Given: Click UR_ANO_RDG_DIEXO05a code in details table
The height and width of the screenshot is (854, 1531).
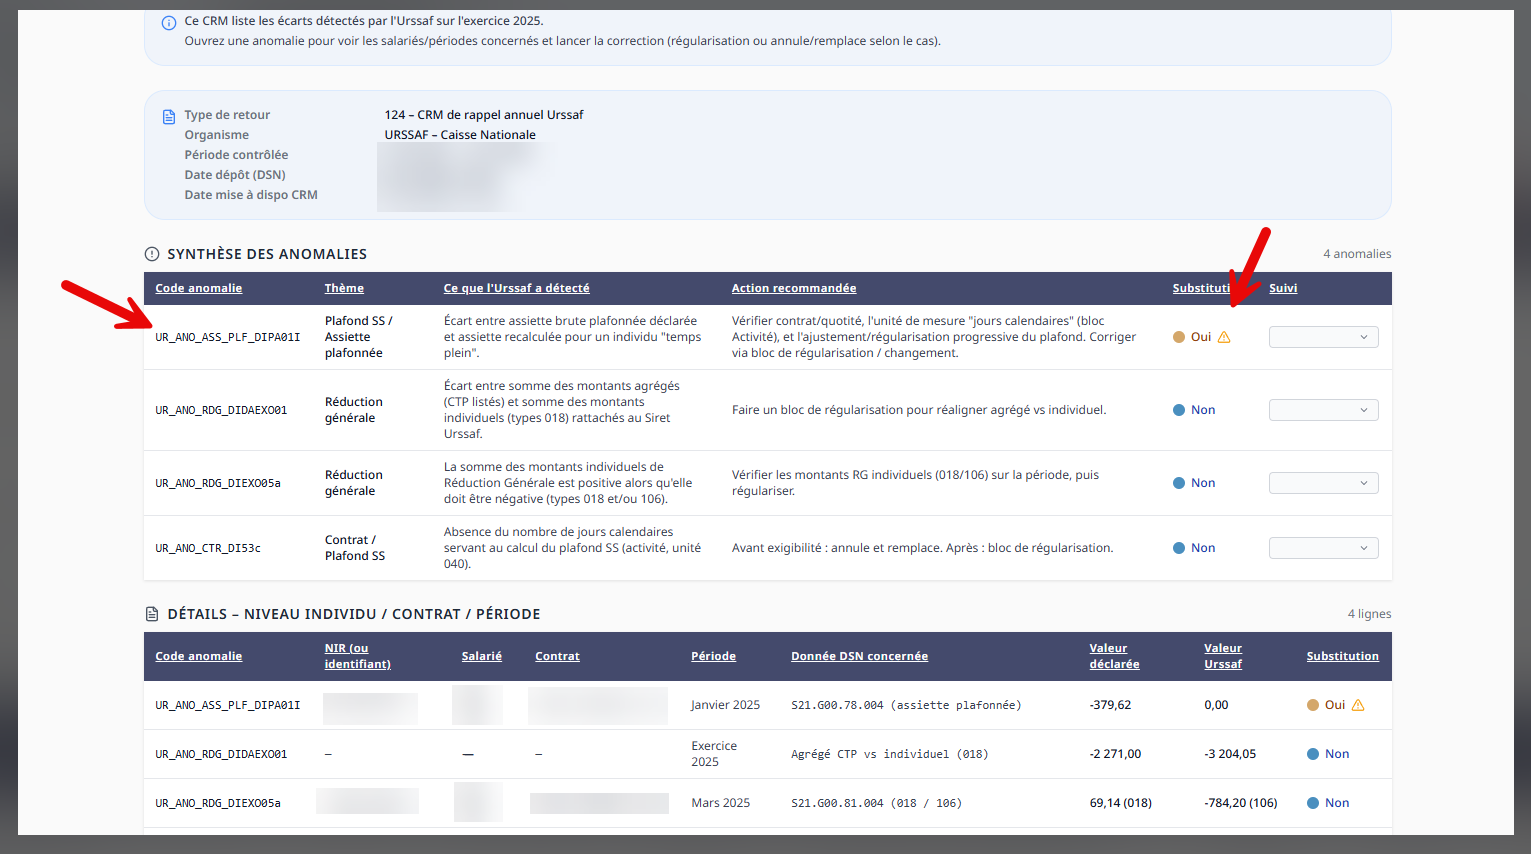Looking at the screenshot, I should pyautogui.click(x=218, y=803).
